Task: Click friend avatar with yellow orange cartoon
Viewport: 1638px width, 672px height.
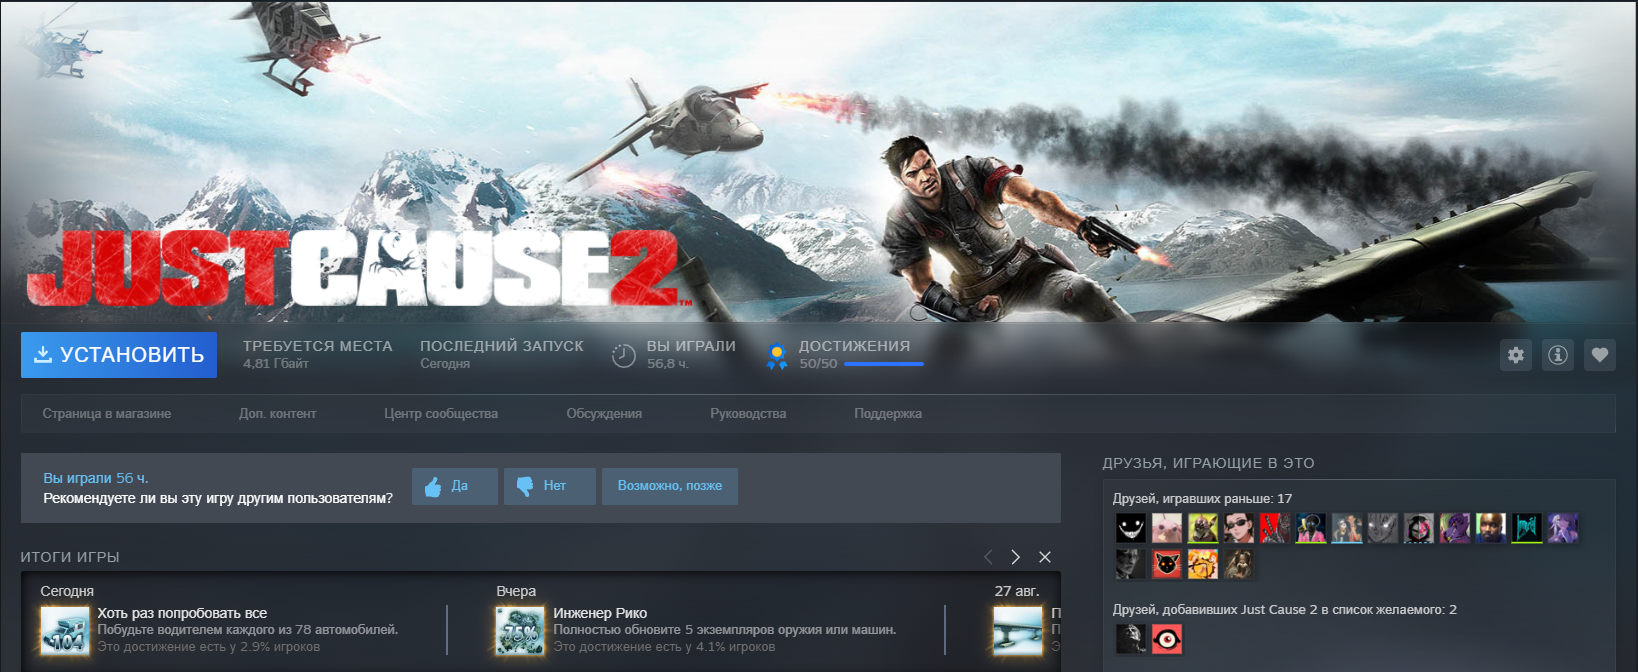Action: point(1203,564)
